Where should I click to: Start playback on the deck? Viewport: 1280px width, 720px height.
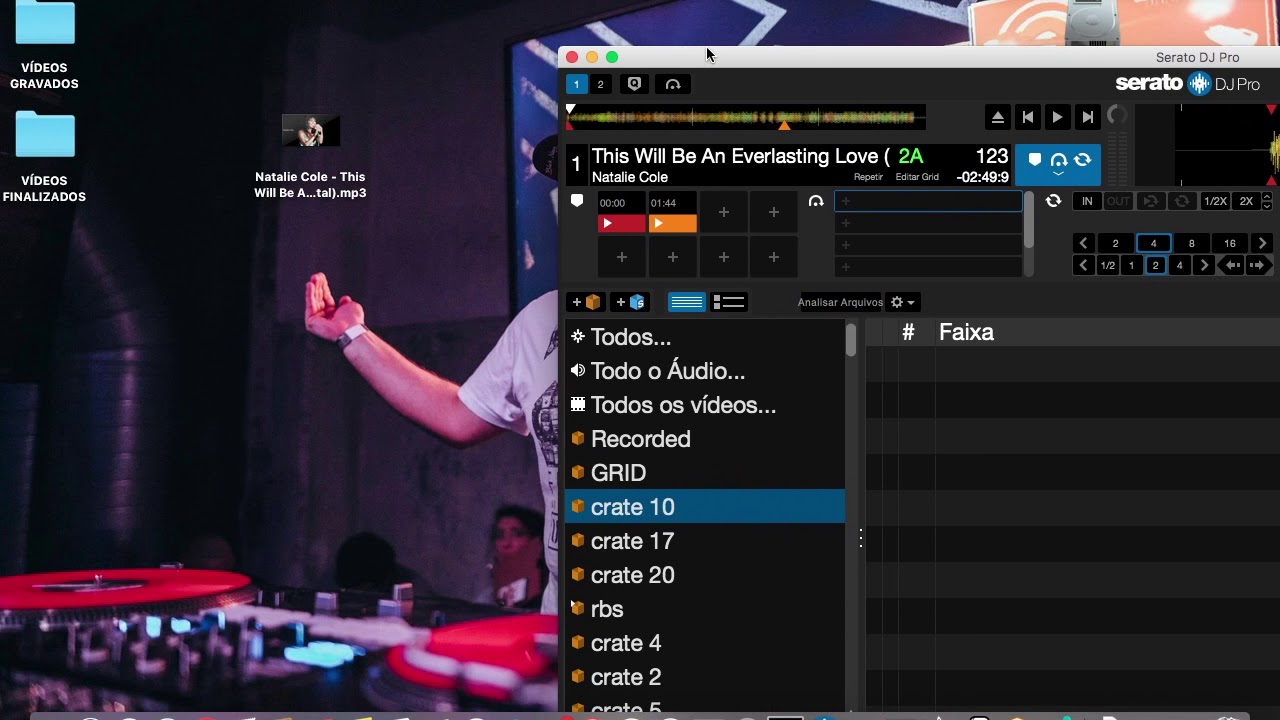tap(1057, 117)
